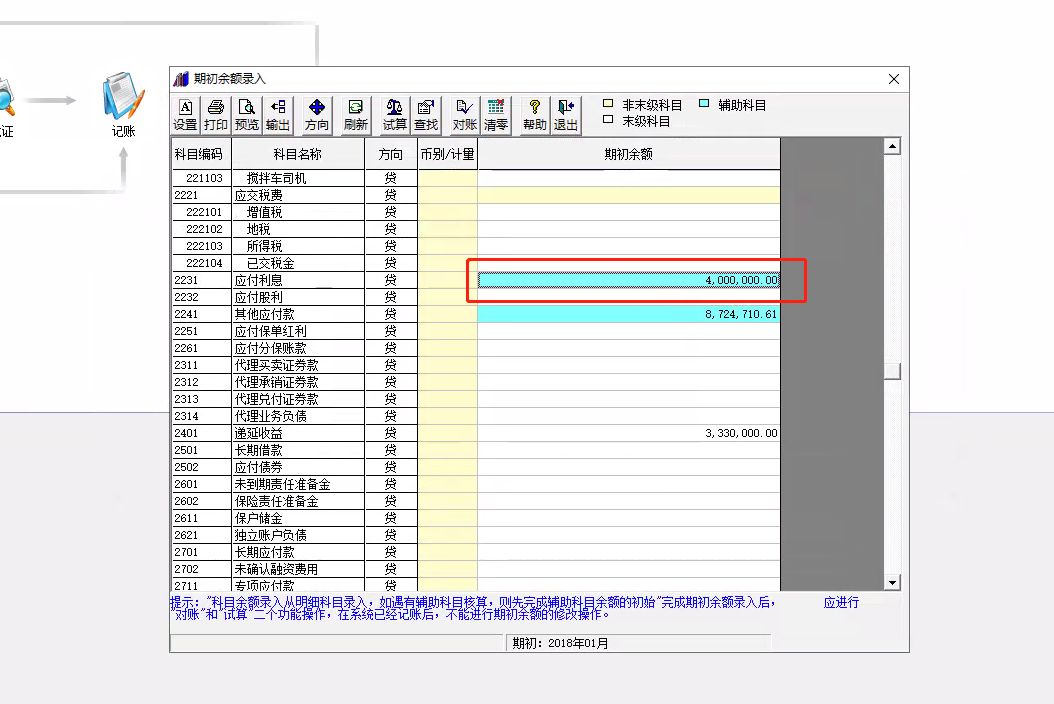
Task: Click the 币别/计量 cell for 应付股利
Action: (x=447, y=297)
